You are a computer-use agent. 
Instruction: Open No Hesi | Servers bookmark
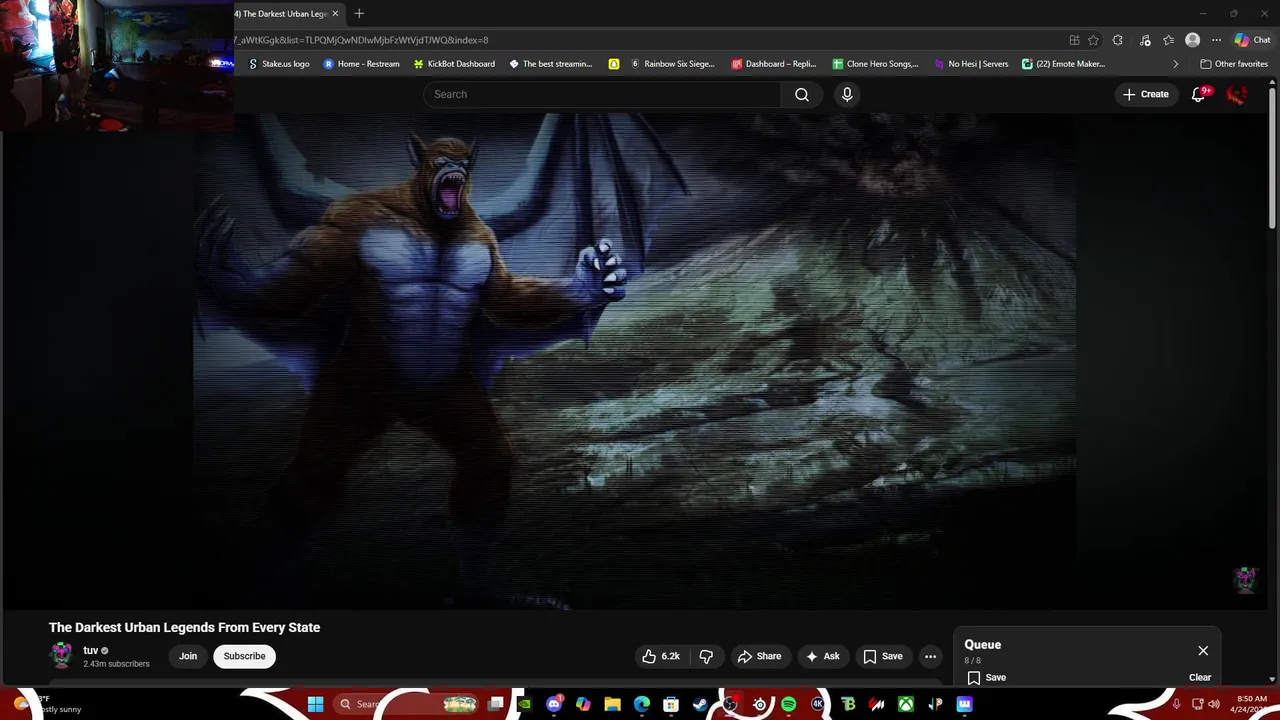[x=971, y=64]
